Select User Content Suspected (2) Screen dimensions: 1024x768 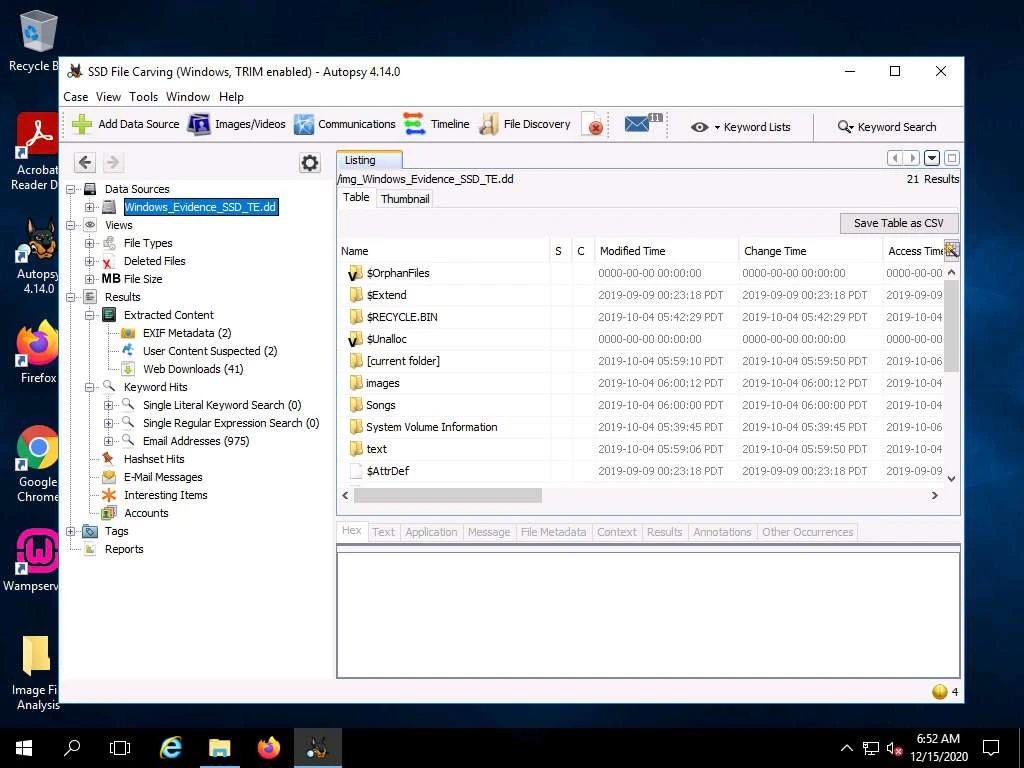click(x=210, y=351)
